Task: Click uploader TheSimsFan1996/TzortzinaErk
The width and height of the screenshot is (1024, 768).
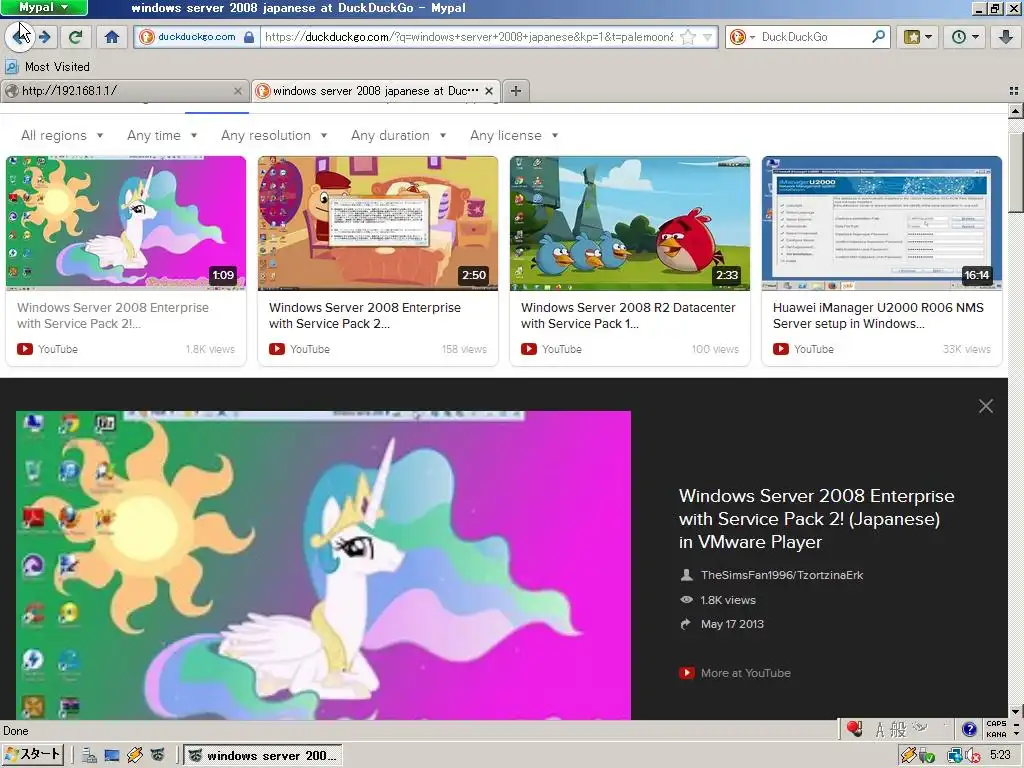Action: coord(782,575)
